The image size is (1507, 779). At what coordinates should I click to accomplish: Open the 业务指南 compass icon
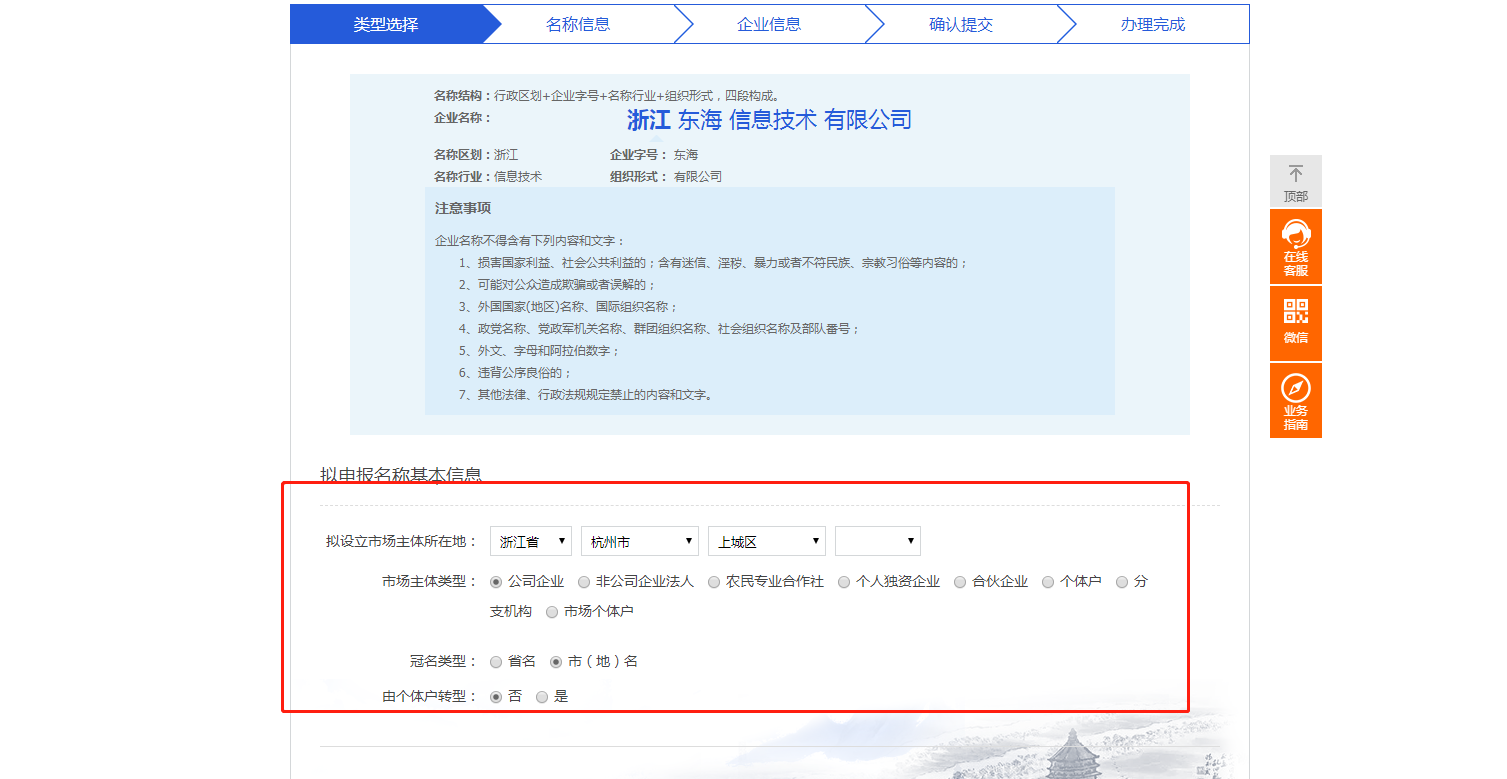(x=1295, y=388)
